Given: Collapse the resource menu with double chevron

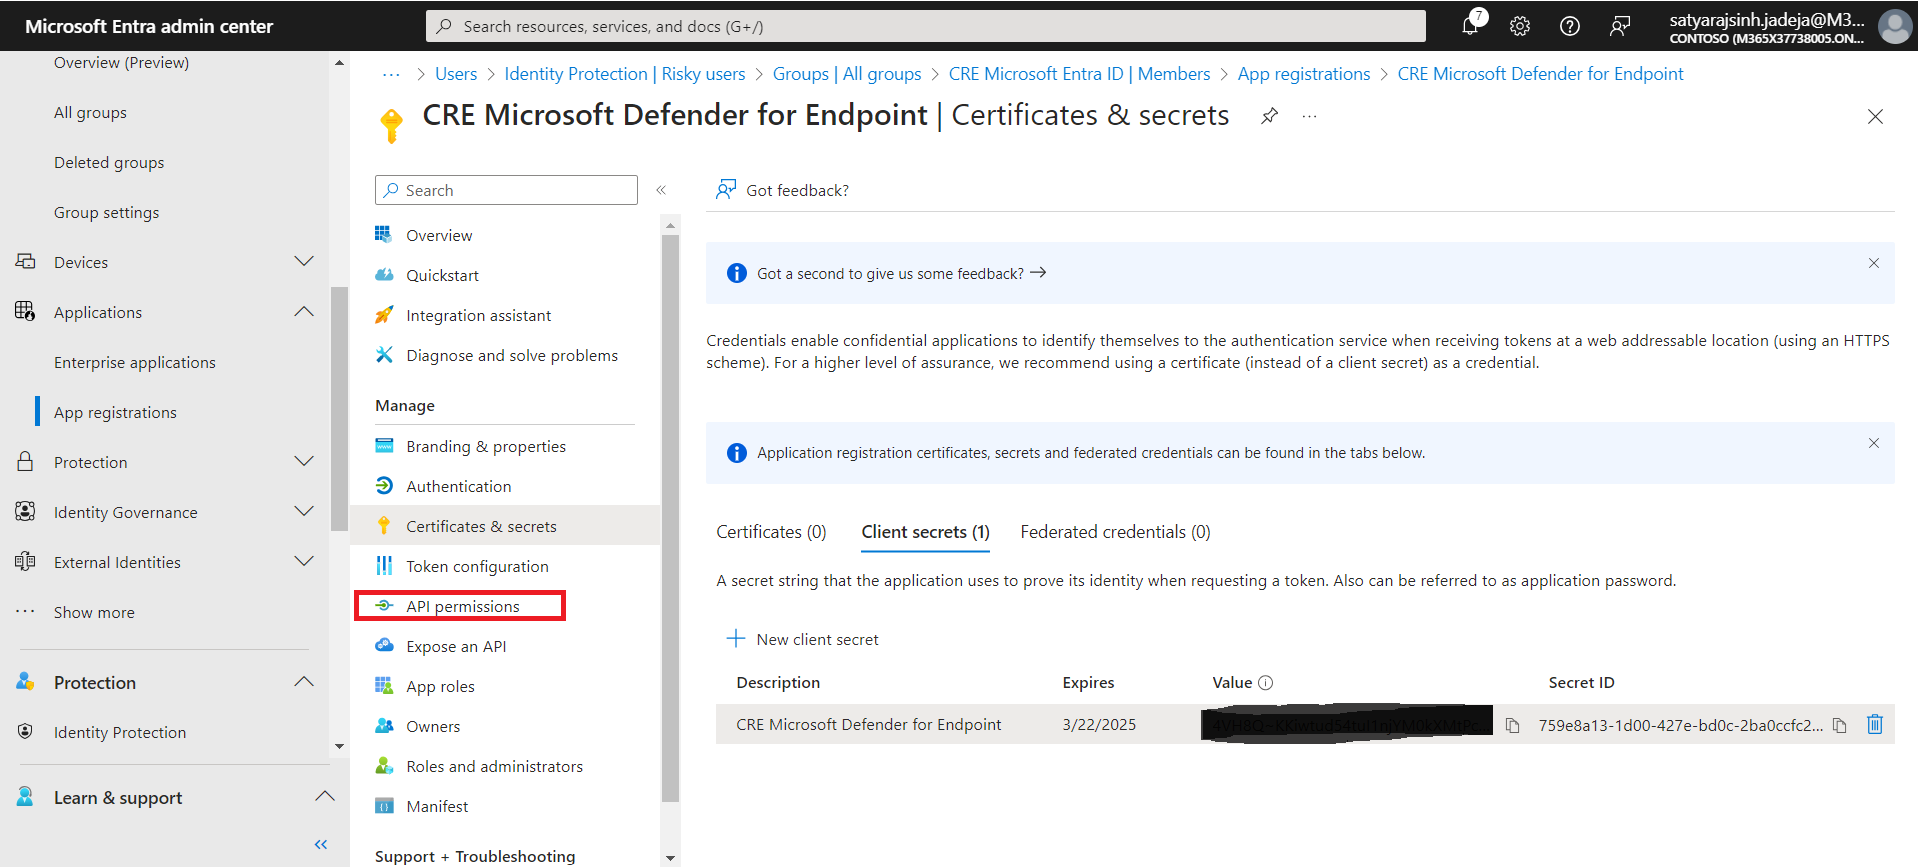Looking at the screenshot, I should [661, 190].
